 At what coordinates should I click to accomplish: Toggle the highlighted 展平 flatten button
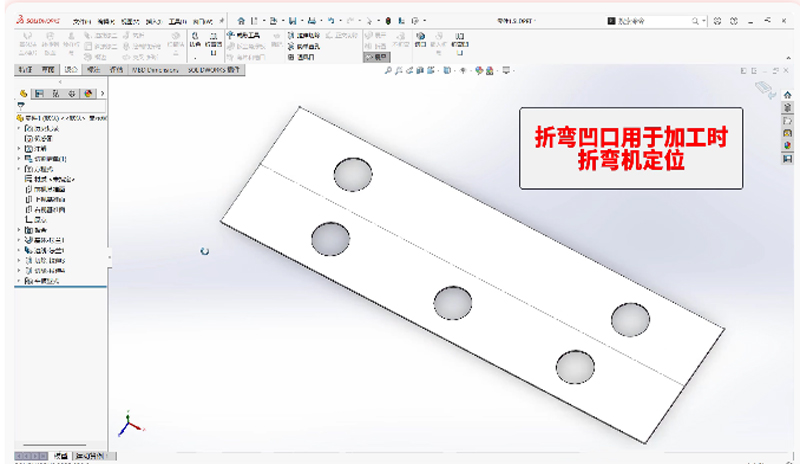tap(377, 57)
